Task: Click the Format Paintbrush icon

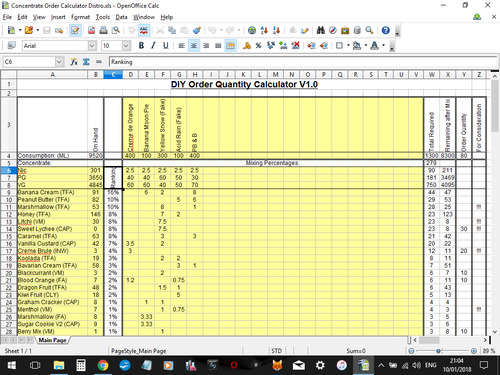Action: pyautogui.click(x=197, y=30)
